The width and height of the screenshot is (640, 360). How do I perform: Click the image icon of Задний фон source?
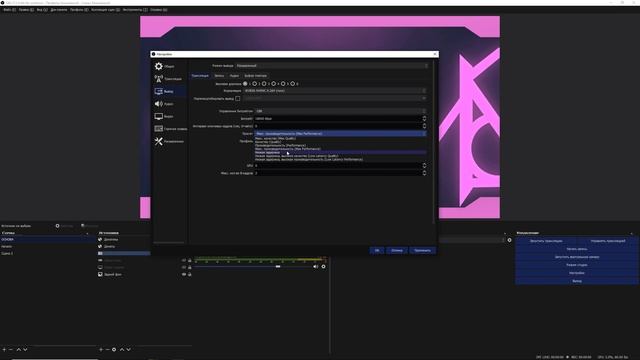[x=100, y=274]
